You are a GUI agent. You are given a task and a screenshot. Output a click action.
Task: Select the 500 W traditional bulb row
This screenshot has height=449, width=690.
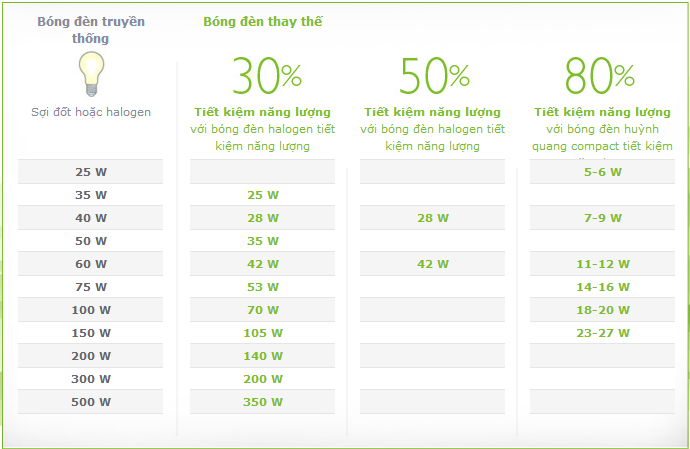pos(91,402)
